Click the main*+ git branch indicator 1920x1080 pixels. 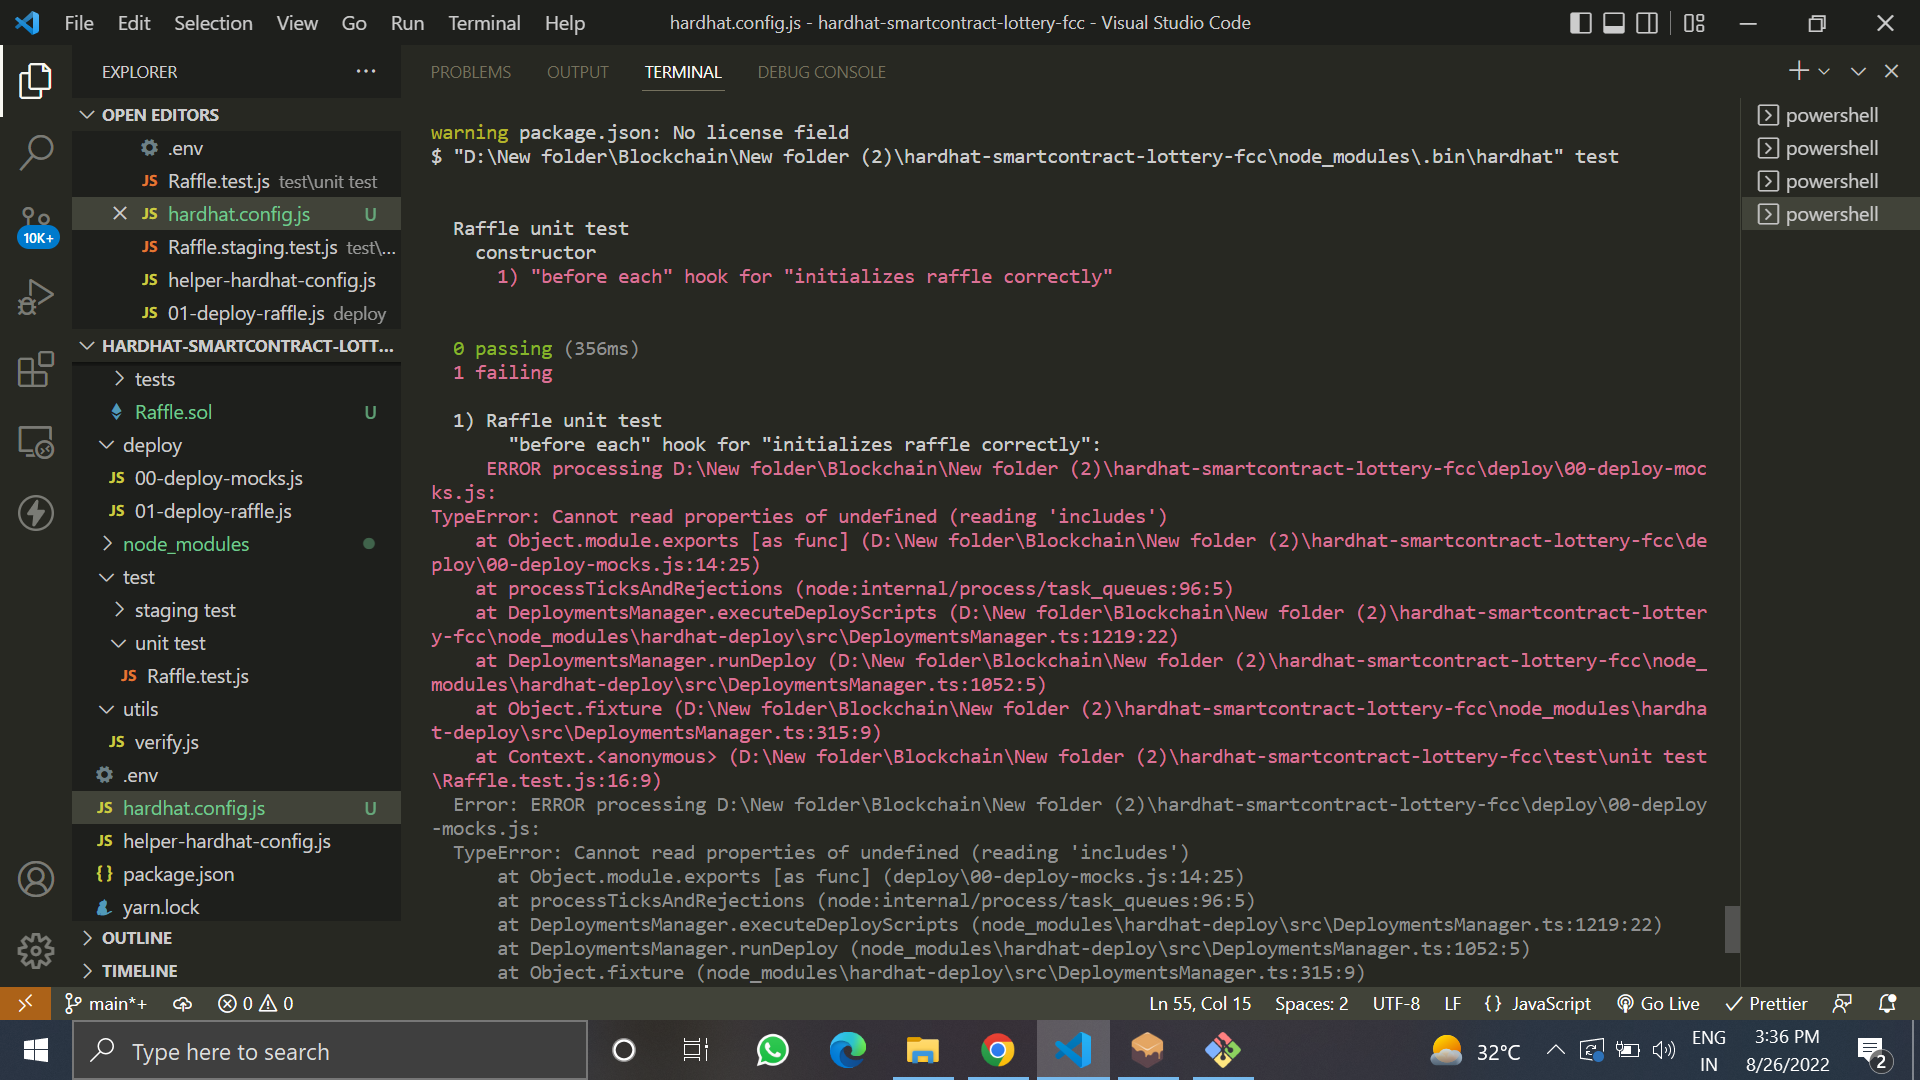point(105,1003)
